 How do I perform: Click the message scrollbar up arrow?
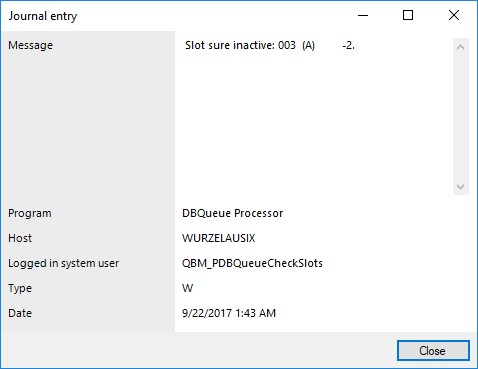(x=461, y=47)
